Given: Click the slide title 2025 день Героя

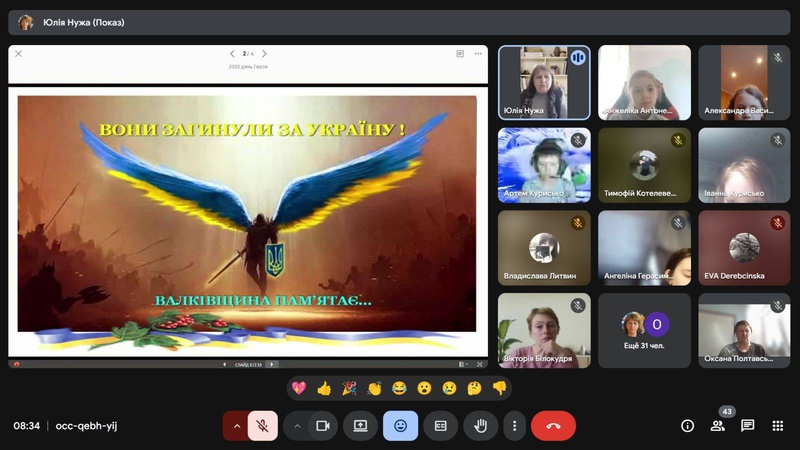Looking at the screenshot, I should point(248,66).
